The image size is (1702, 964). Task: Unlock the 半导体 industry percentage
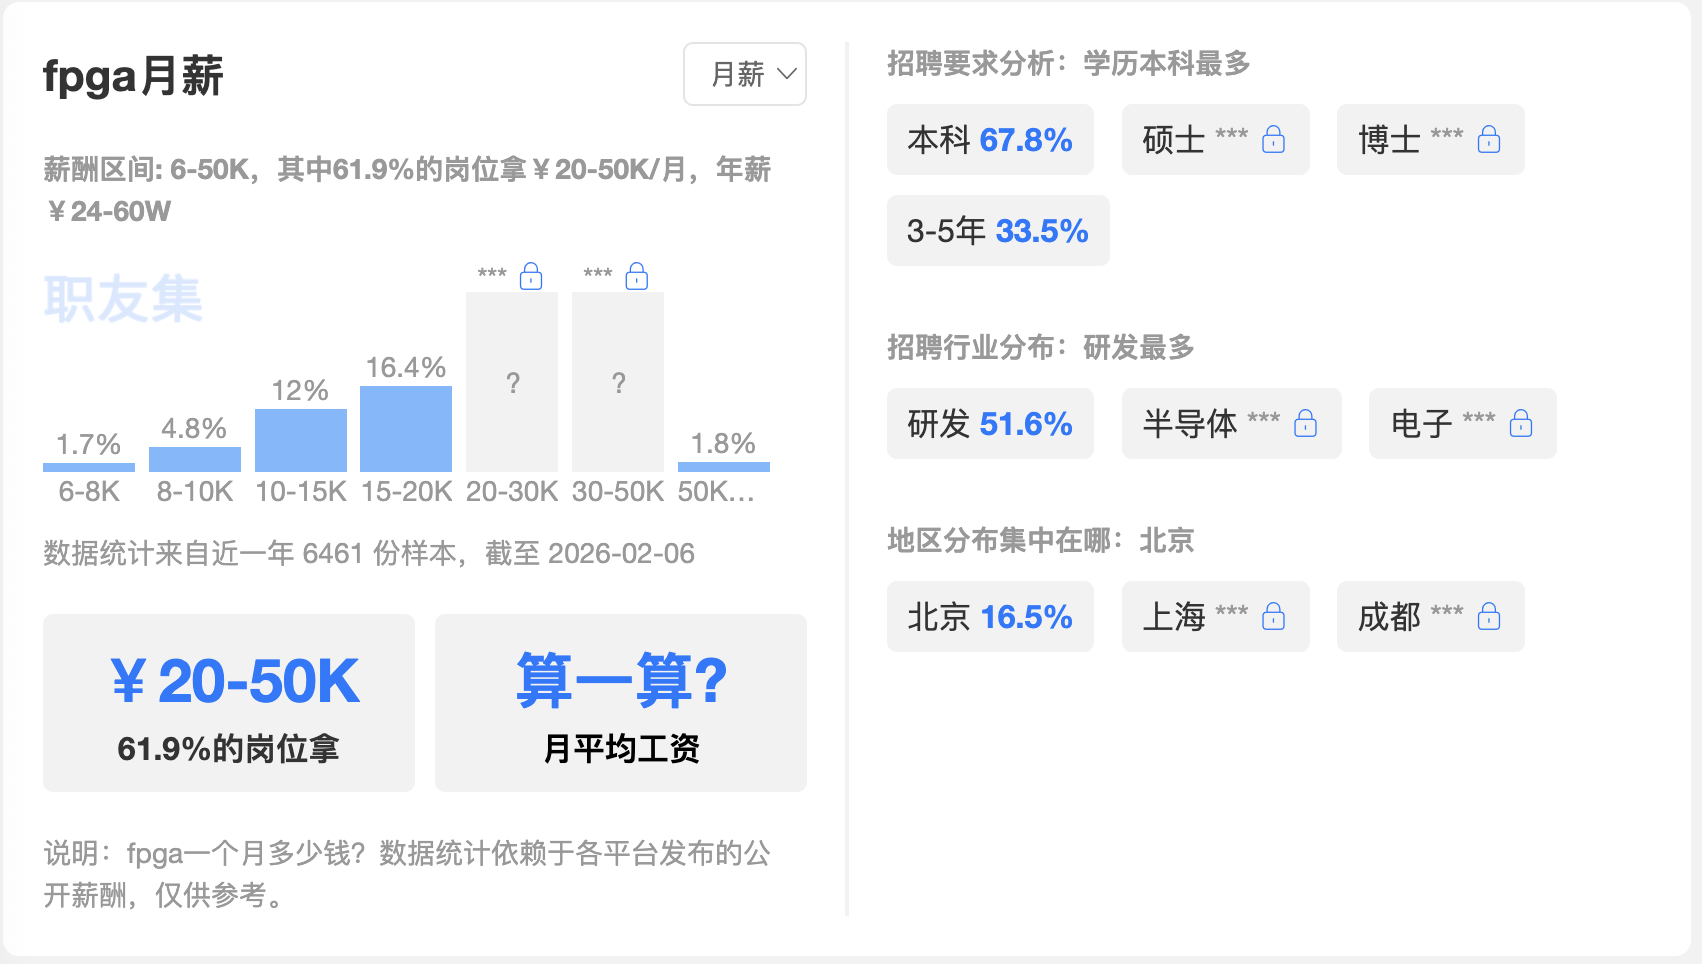point(1305,424)
